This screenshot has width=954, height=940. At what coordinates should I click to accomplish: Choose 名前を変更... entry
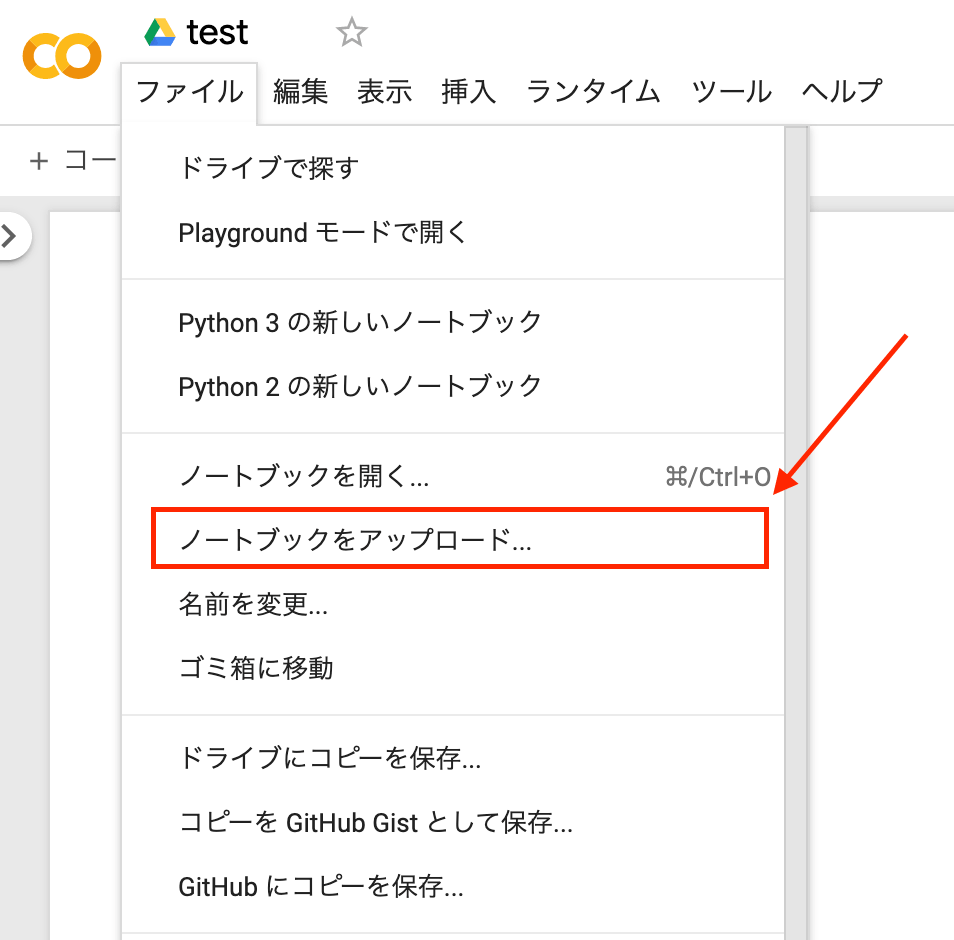453,604
